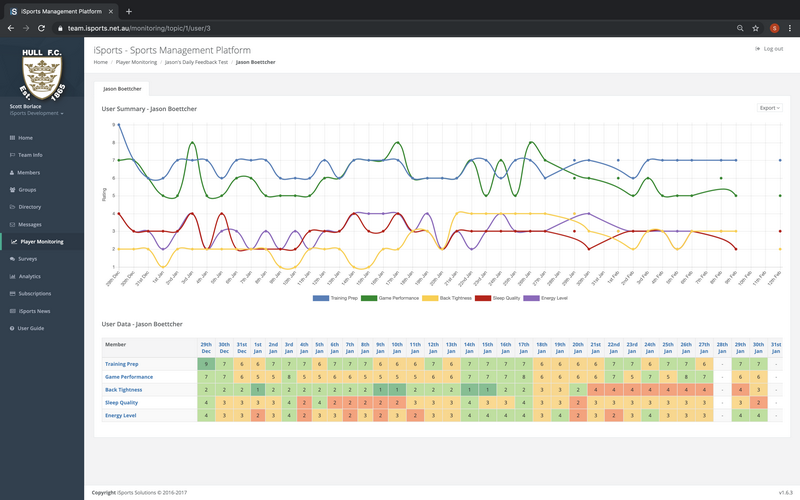The image size is (800, 500).
Task: Bookmark this page with the star icon
Action: click(x=756, y=28)
